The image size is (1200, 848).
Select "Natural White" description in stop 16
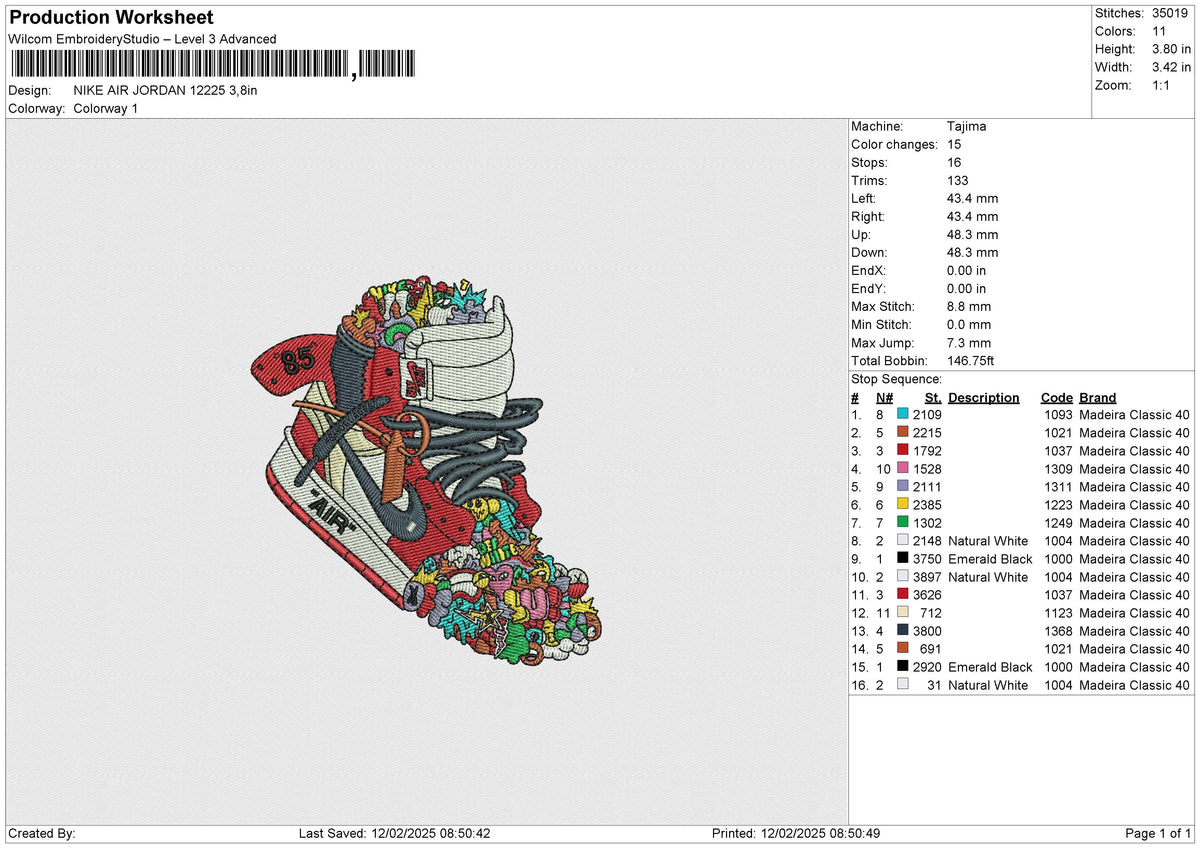pos(988,685)
